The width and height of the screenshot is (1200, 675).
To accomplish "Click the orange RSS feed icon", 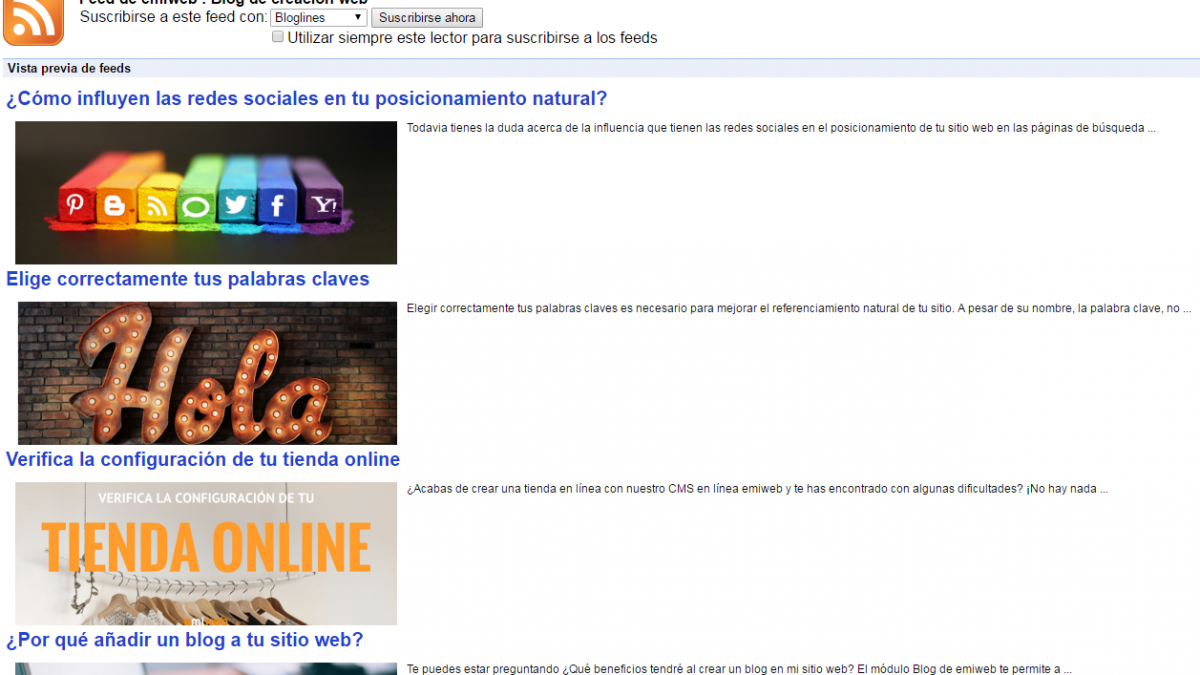I will coord(33,22).
